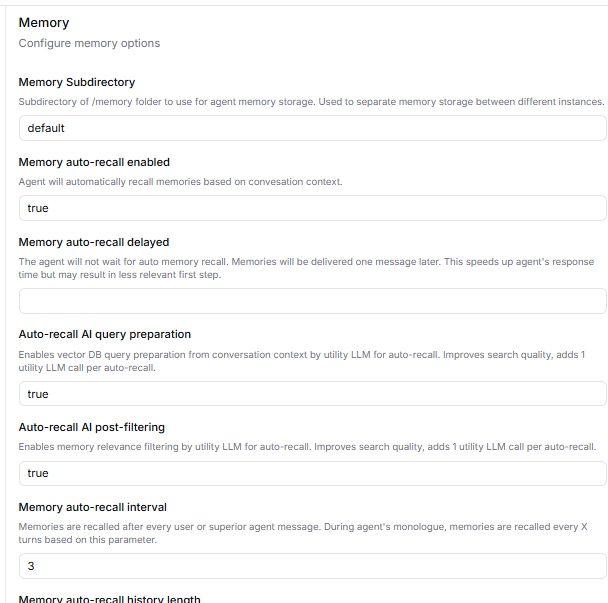Click the 'Configure memory options' subtitle
Image resolution: width=608 pixels, height=603 pixels.
point(89,43)
